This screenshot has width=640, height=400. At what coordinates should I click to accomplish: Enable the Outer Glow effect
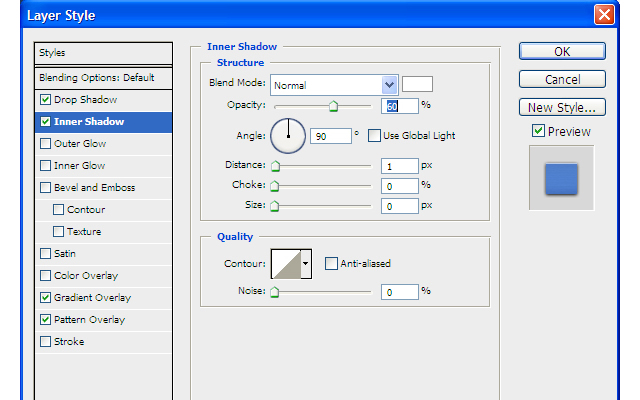pos(45,144)
